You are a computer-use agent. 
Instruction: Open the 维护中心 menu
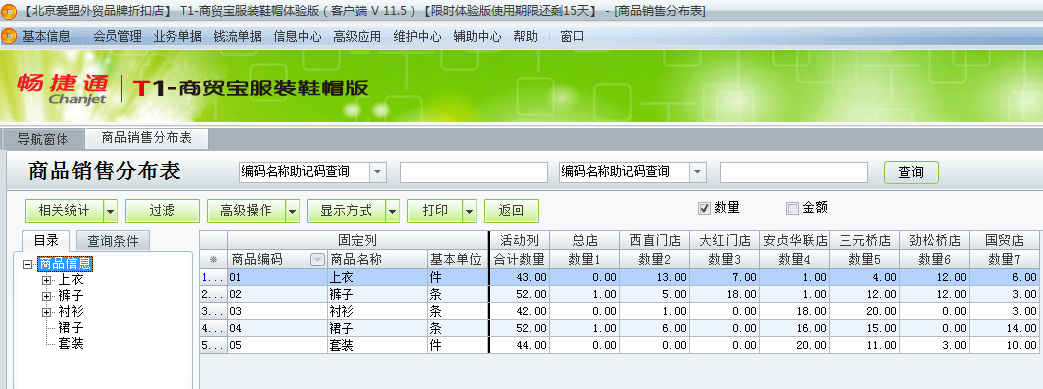417,37
